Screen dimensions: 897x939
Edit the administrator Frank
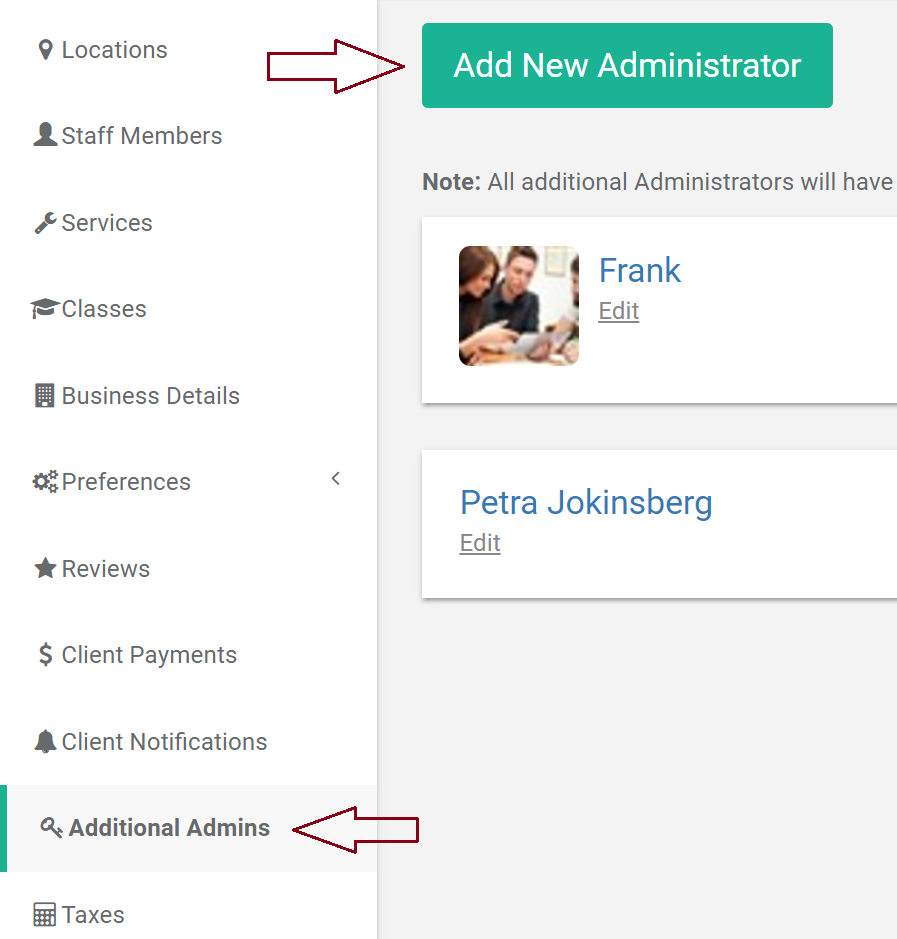pyautogui.click(x=617, y=311)
